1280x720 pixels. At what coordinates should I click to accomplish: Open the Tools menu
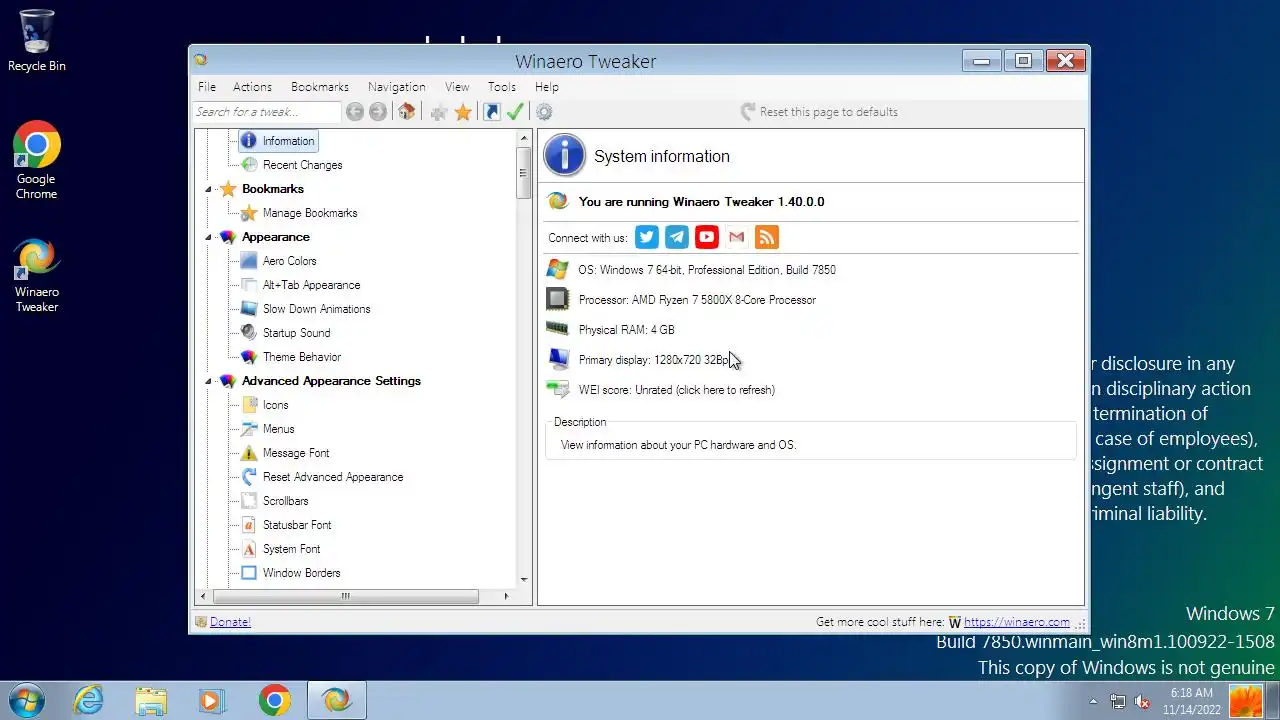[x=502, y=87]
